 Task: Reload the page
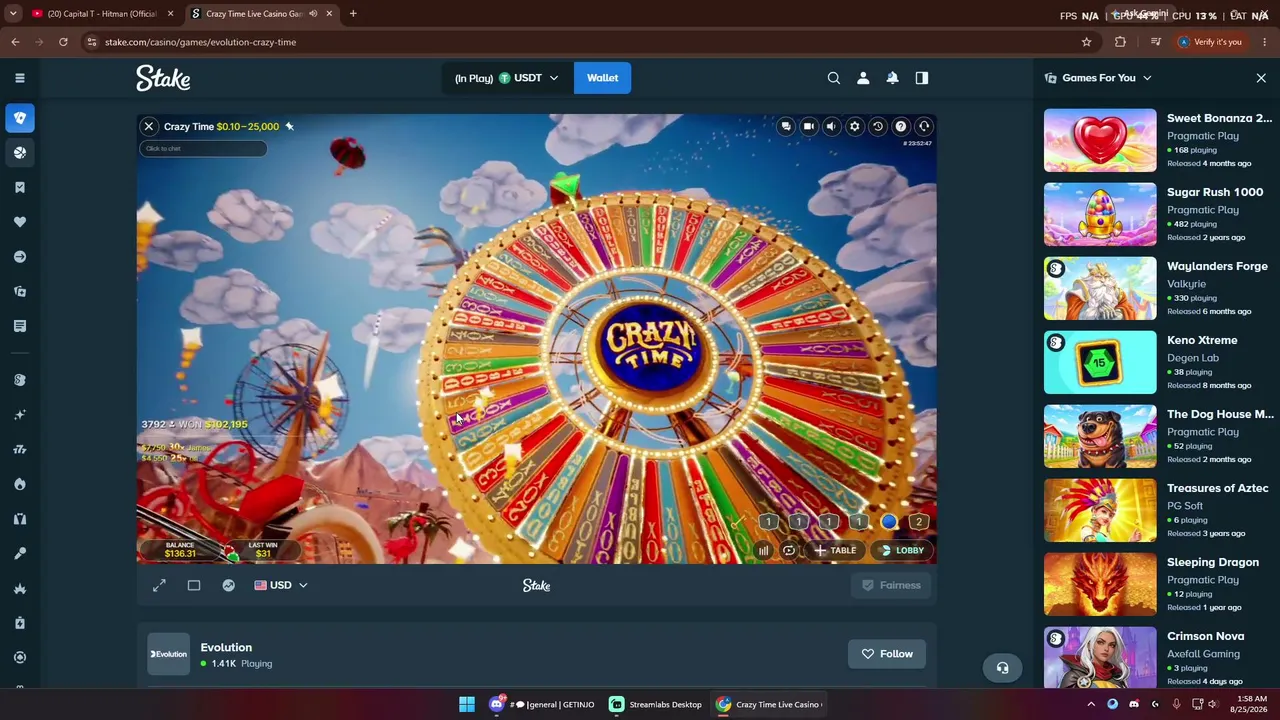pos(63,42)
